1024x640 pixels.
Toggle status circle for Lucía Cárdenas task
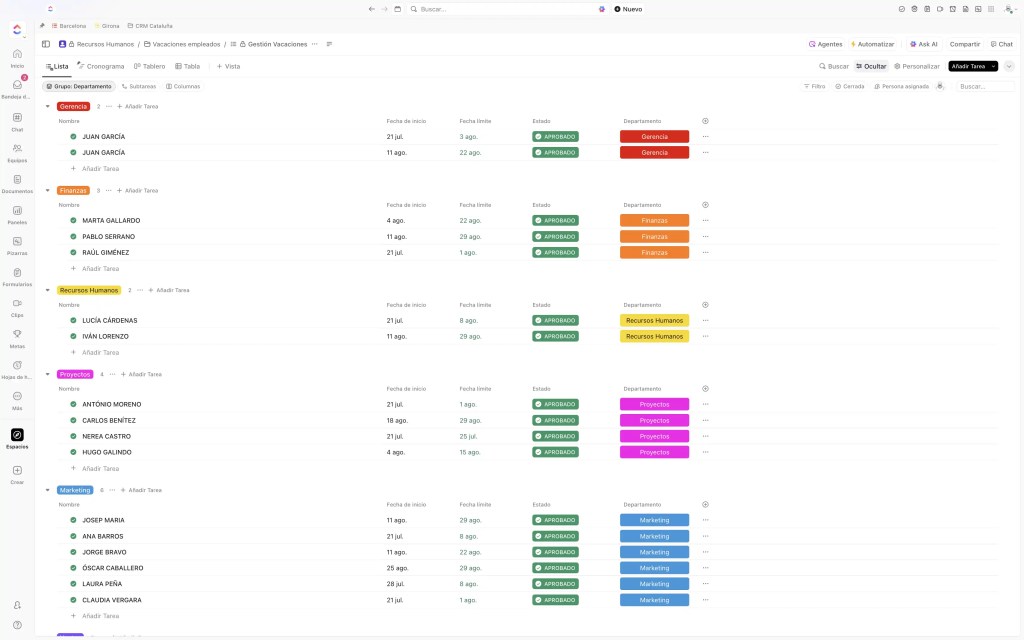[x=73, y=320]
